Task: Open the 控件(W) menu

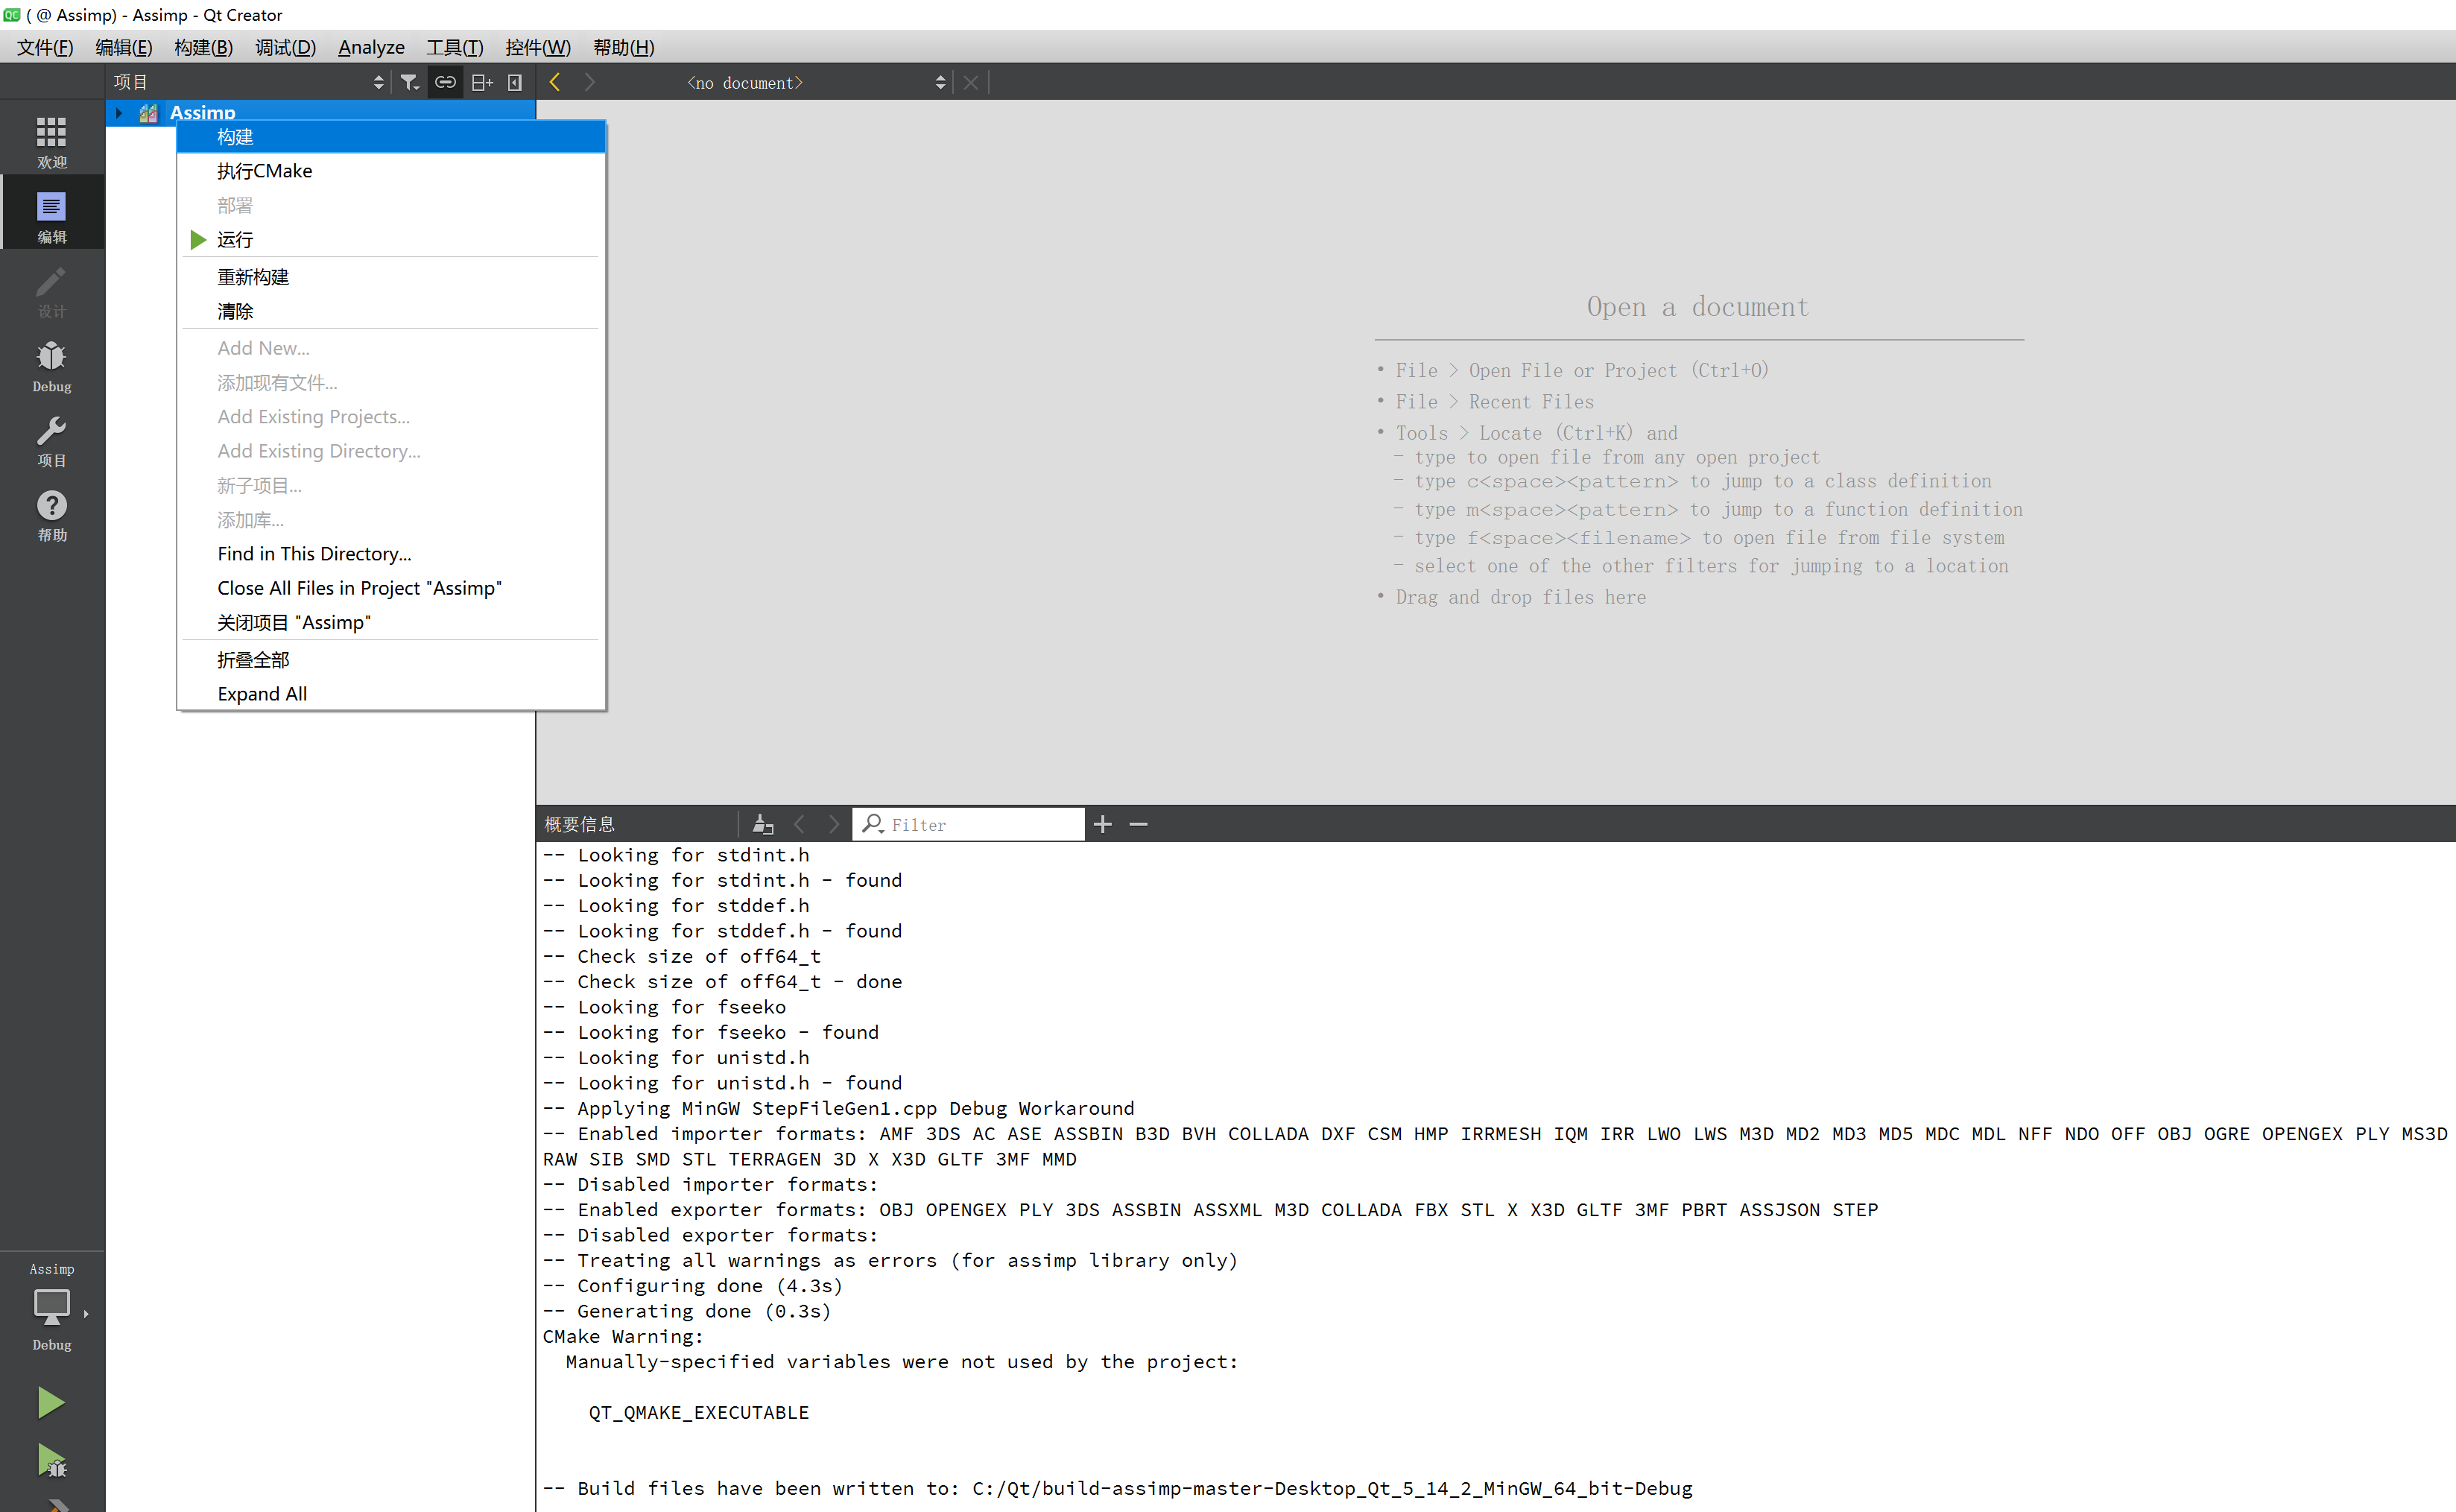Action: pyautogui.click(x=538, y=47)
